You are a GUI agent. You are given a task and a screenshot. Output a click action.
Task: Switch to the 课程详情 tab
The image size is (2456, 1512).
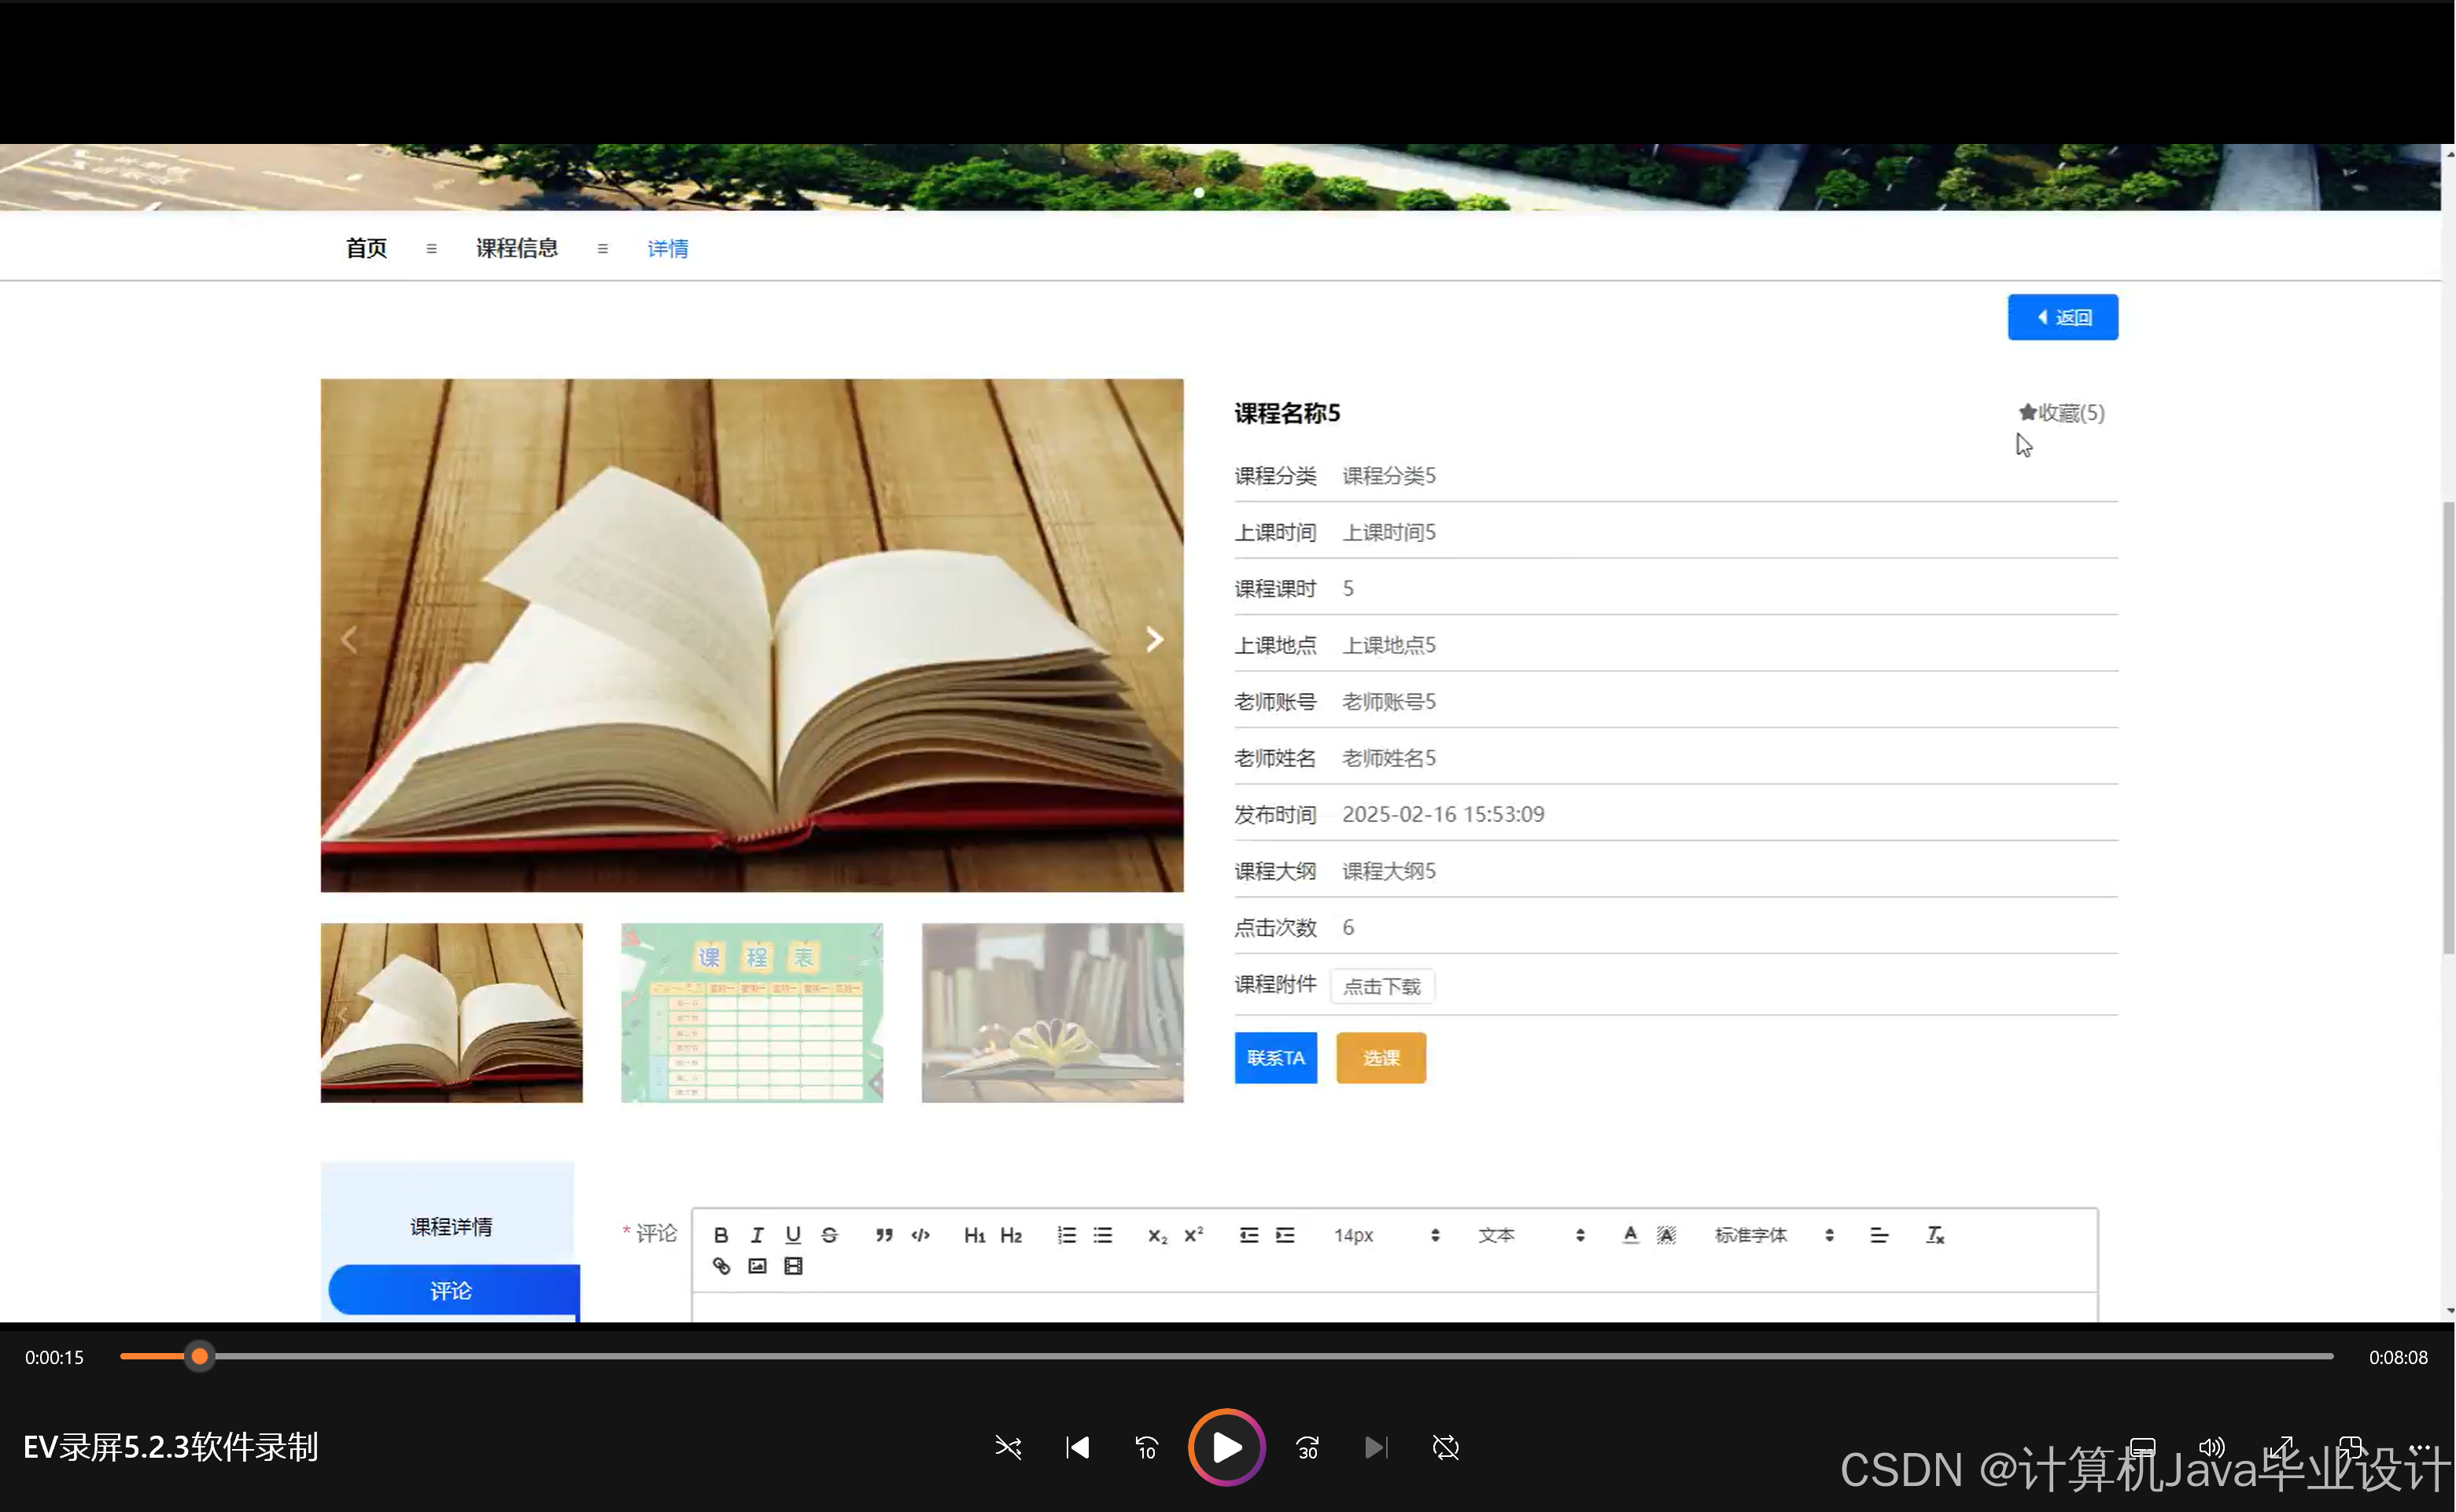451,1226
